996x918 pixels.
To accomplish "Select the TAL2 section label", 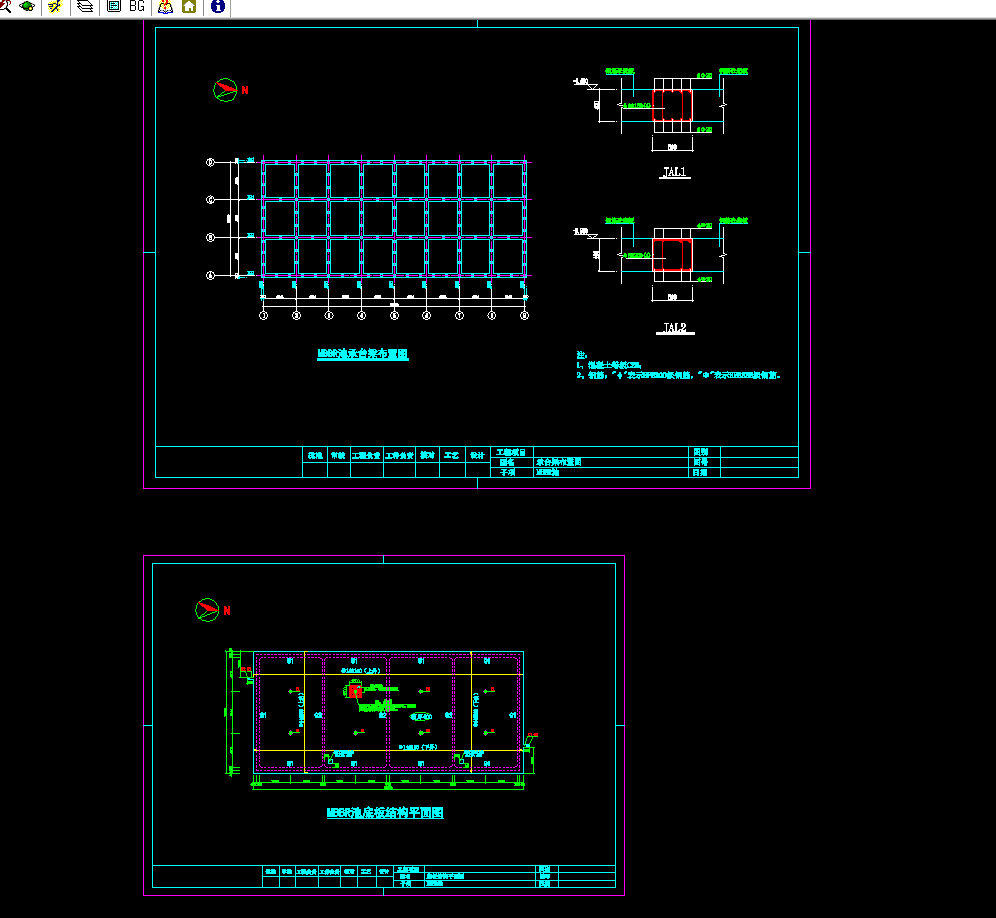I will [675, 328].
